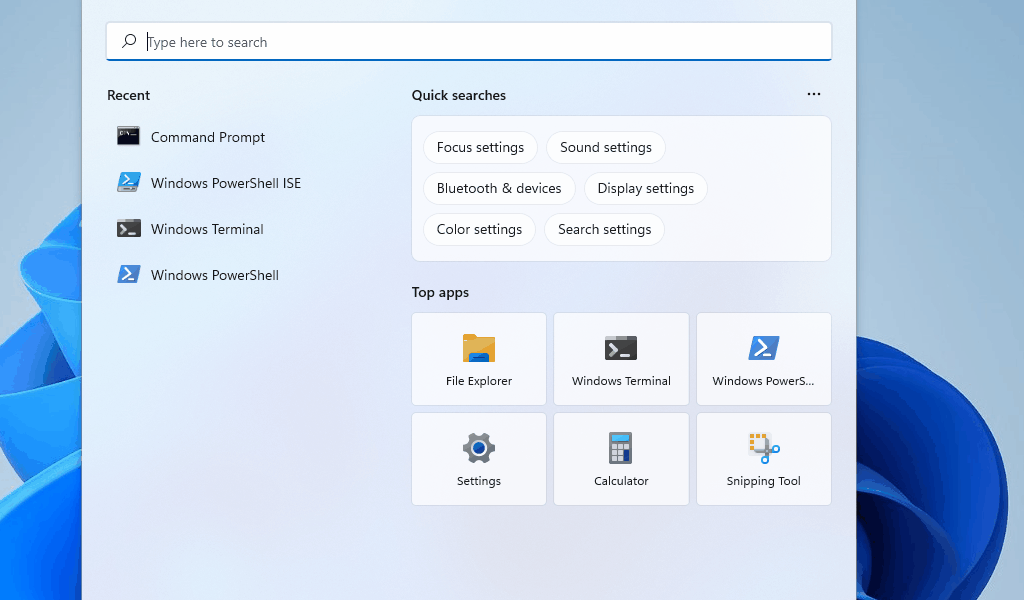Select Focus settings quick search
Screen dimensions: 1024x600
[480, 148]
